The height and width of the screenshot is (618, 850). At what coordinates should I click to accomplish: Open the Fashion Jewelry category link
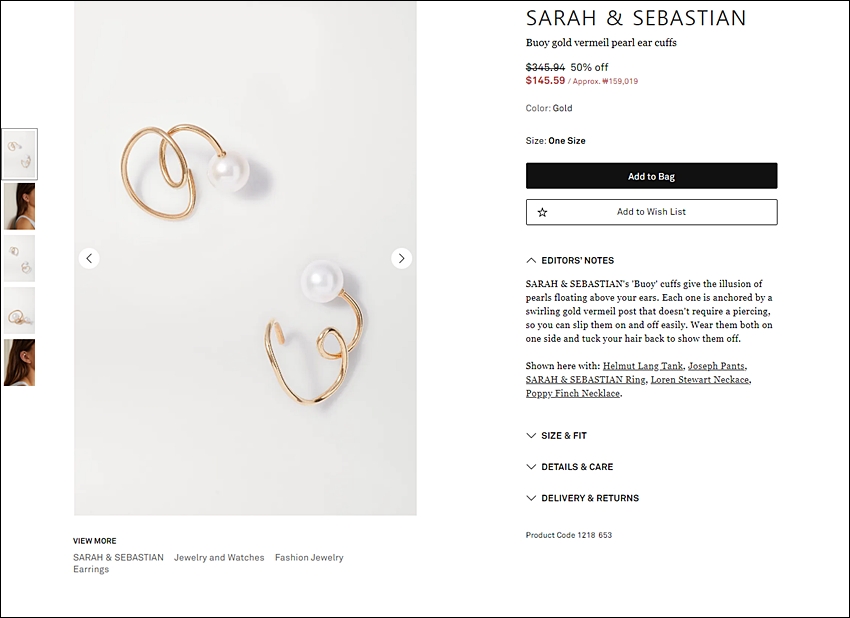click(x=309, y=557)
